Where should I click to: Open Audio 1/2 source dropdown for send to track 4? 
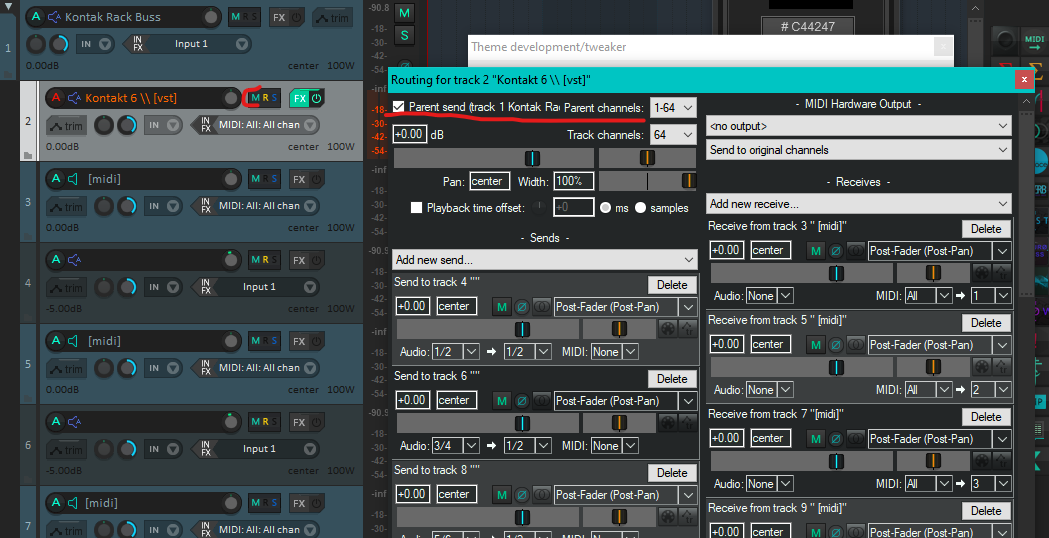tap(456, 351)
